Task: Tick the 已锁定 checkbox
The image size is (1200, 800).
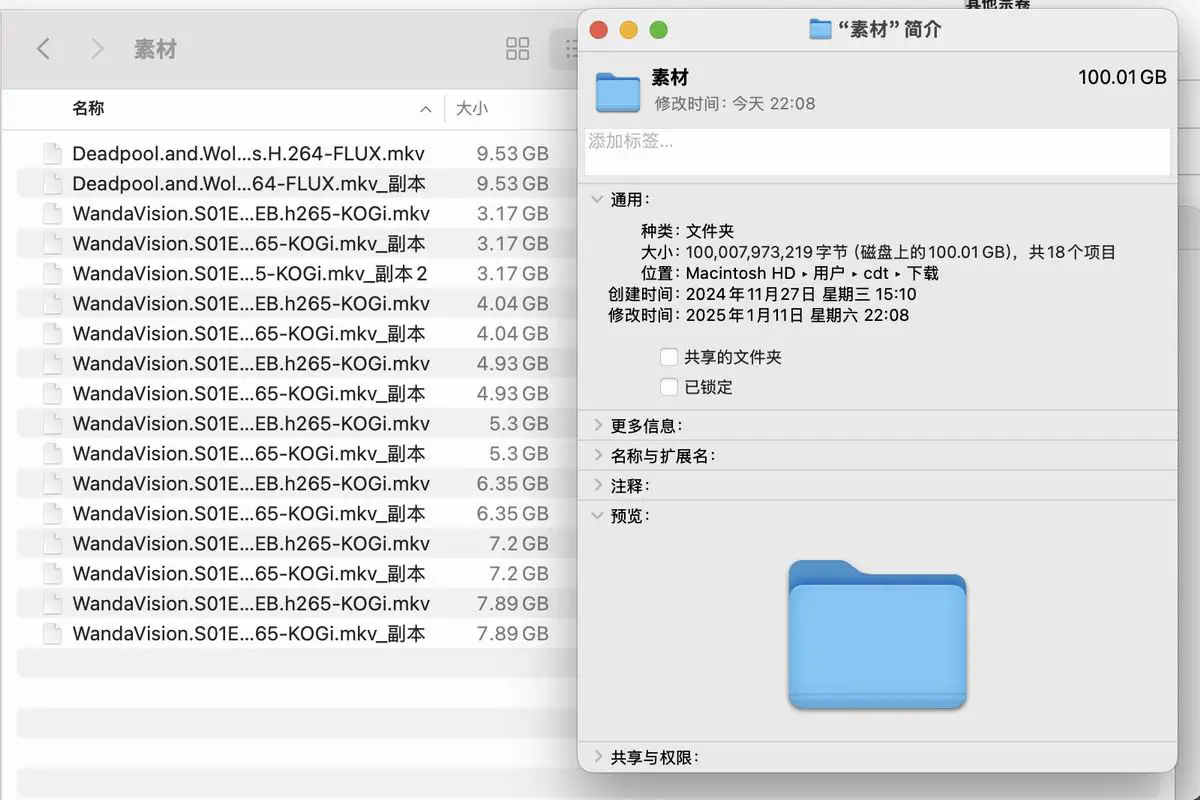Action: [669, 387]
